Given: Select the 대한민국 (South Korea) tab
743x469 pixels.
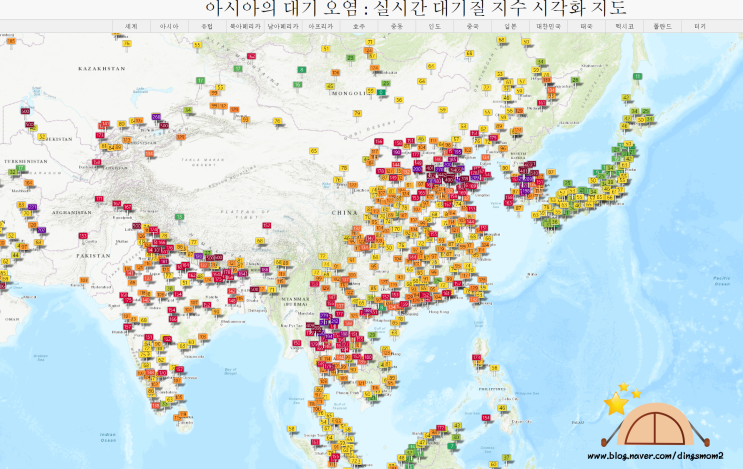Looking at the screenshot, I should point(548,27).
